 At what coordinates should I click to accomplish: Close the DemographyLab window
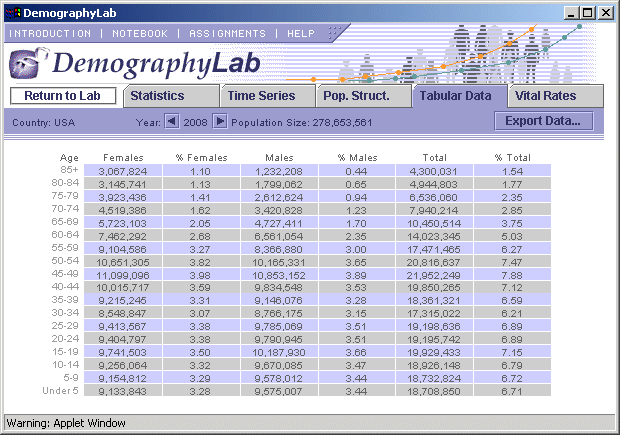[x=606, y=13]
